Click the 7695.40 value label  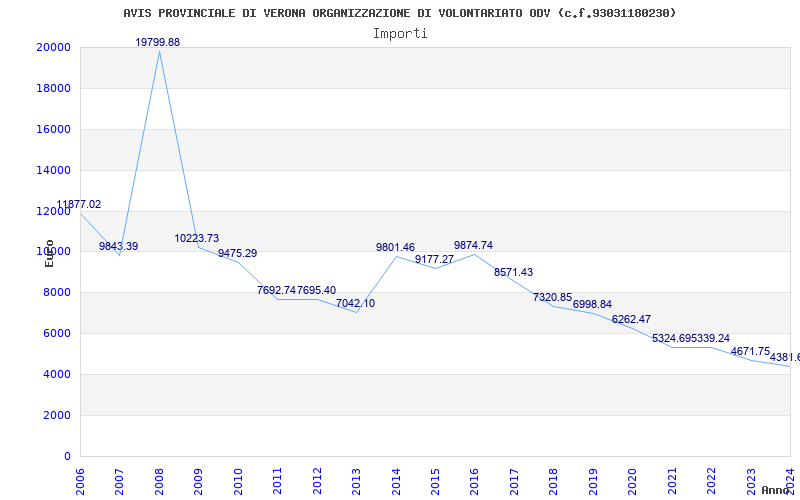coord(316,290)
